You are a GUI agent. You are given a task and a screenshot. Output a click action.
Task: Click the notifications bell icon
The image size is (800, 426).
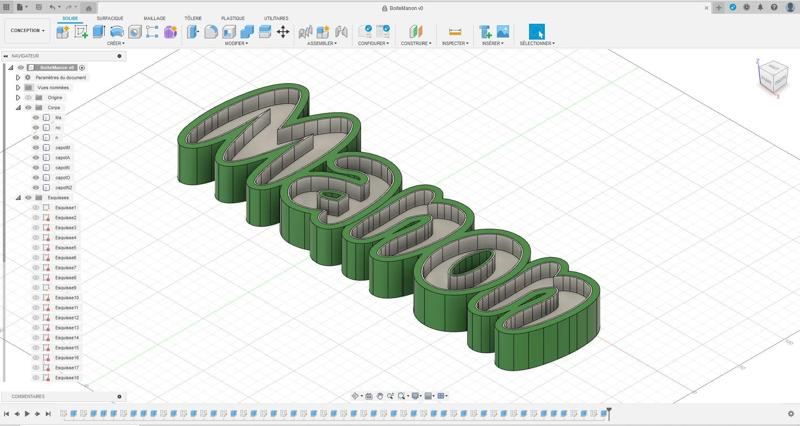point(759,7)
